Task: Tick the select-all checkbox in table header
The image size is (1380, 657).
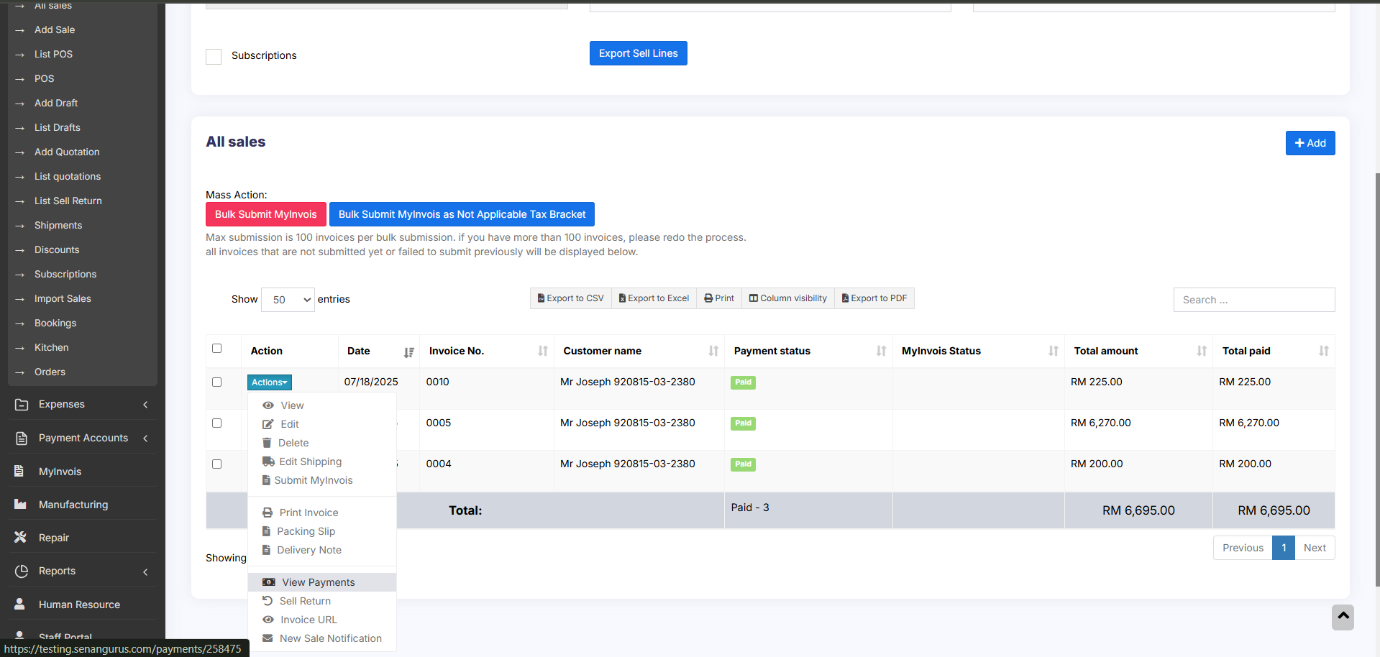Action: [217, 349]
